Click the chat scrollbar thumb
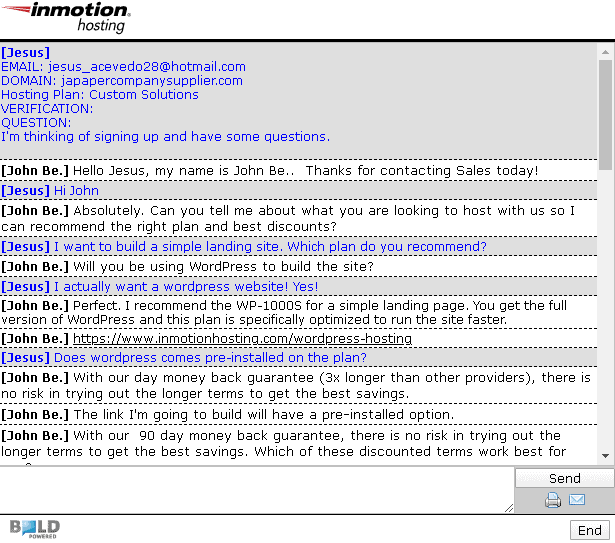The image size is (615, 543). tap(605, 115)
